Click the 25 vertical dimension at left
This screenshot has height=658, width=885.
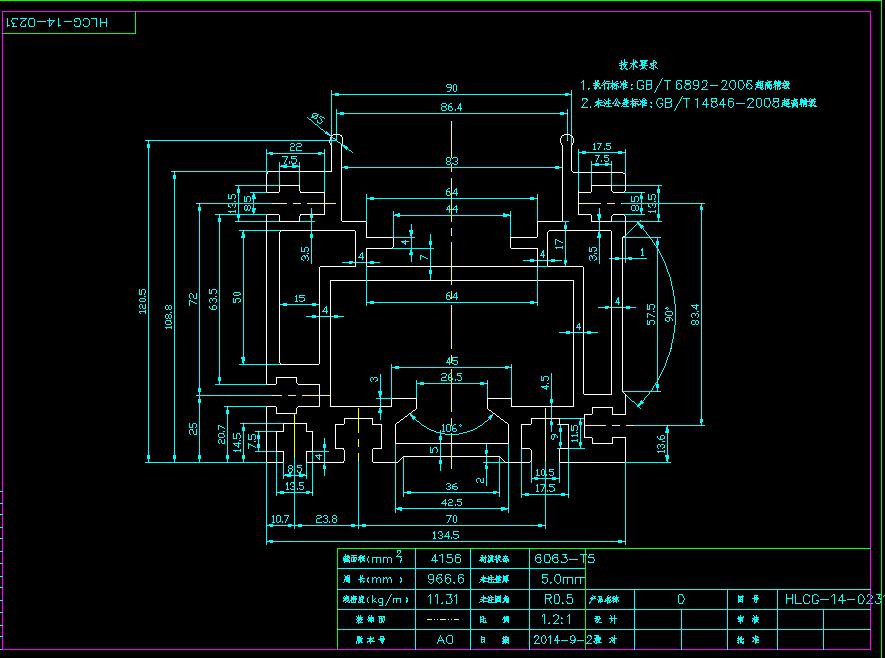[193, 429]
